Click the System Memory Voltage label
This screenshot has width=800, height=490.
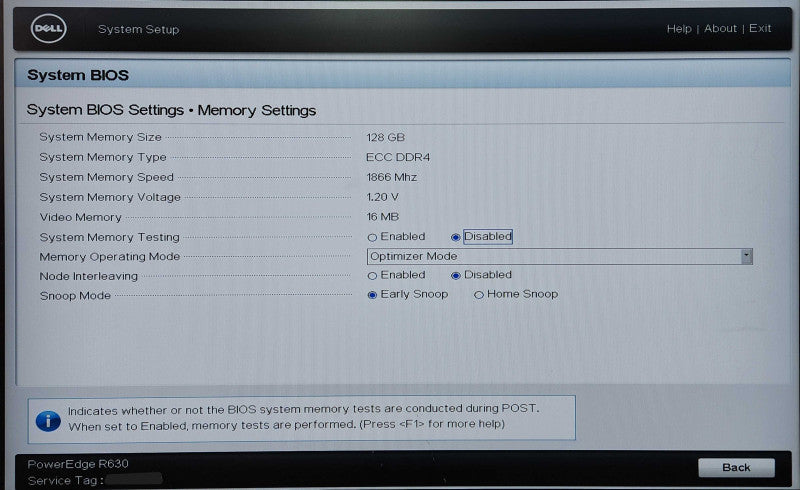(110, 197)
